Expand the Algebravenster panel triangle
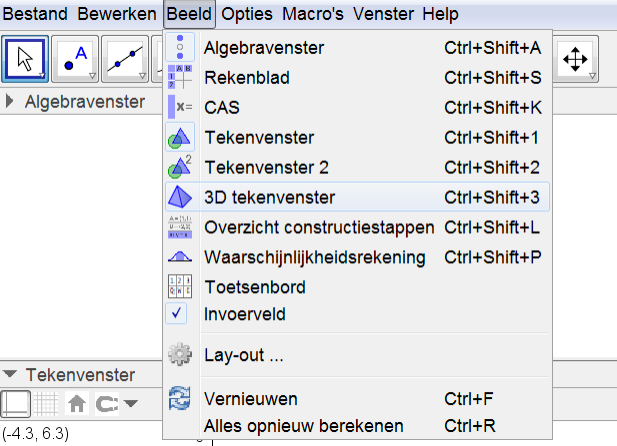617x446 pixels. (x=10, y=102)
